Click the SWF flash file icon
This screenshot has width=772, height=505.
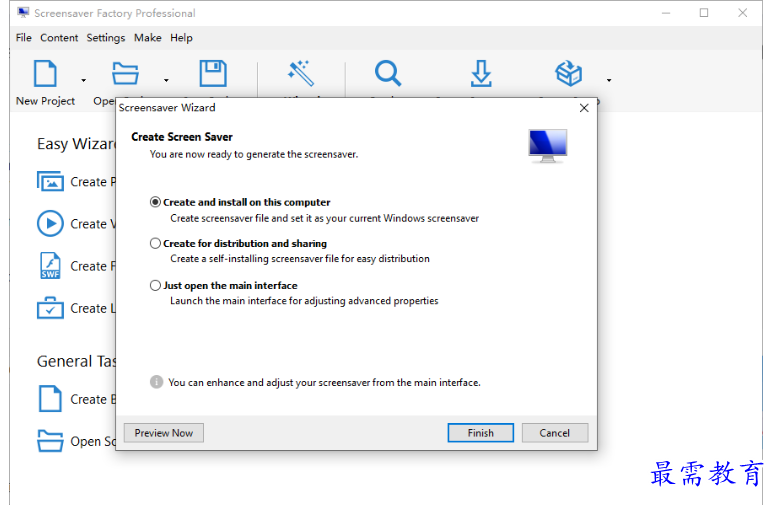tap(50, 266)
